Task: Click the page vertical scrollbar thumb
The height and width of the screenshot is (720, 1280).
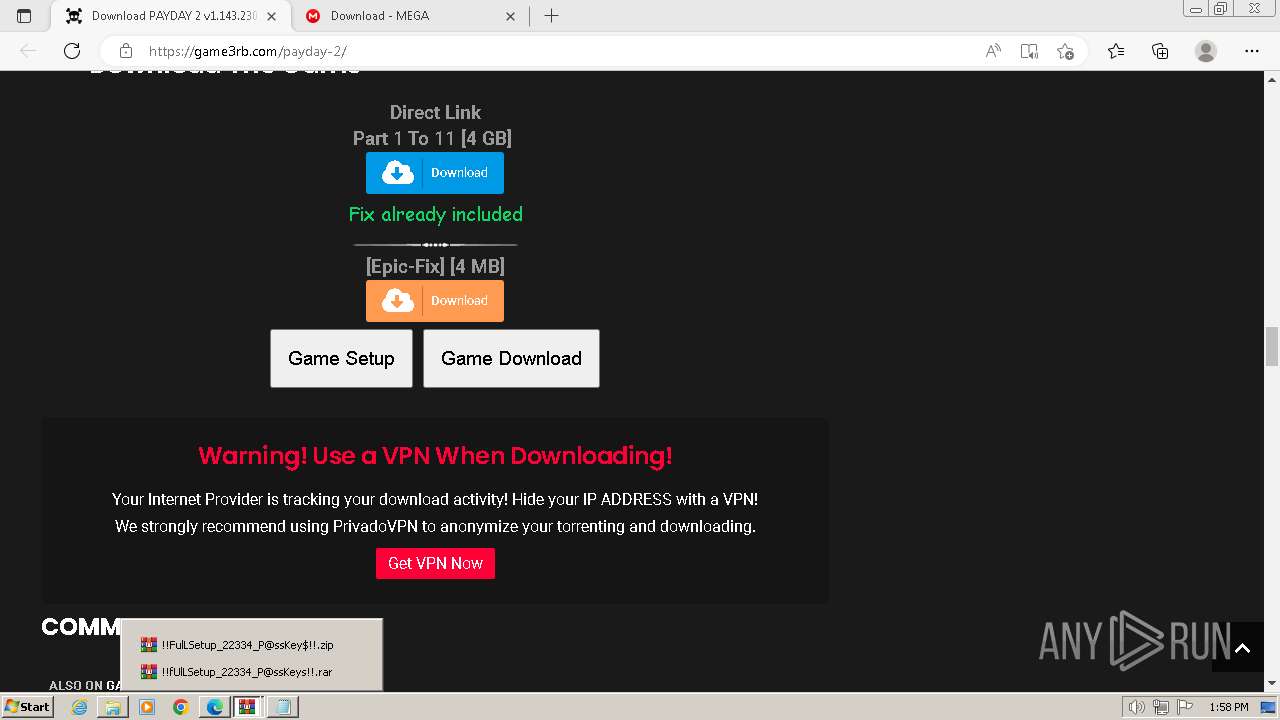Action: pyautogui.click(x=1272, y=346)
